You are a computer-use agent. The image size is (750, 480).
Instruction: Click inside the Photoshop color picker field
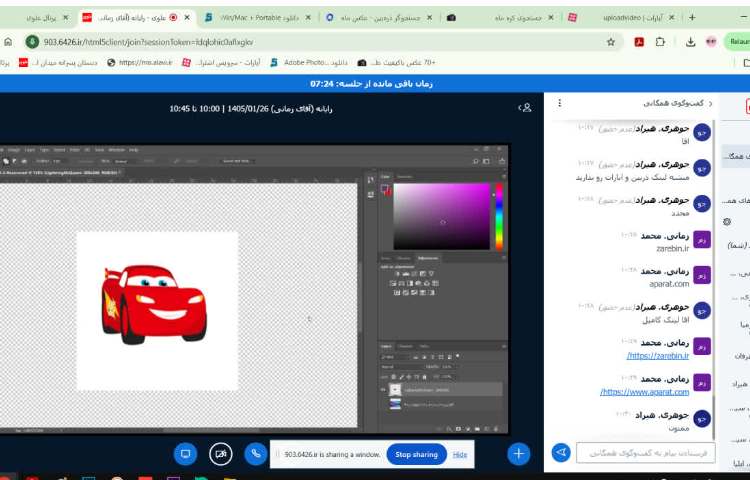click(442, 217)
